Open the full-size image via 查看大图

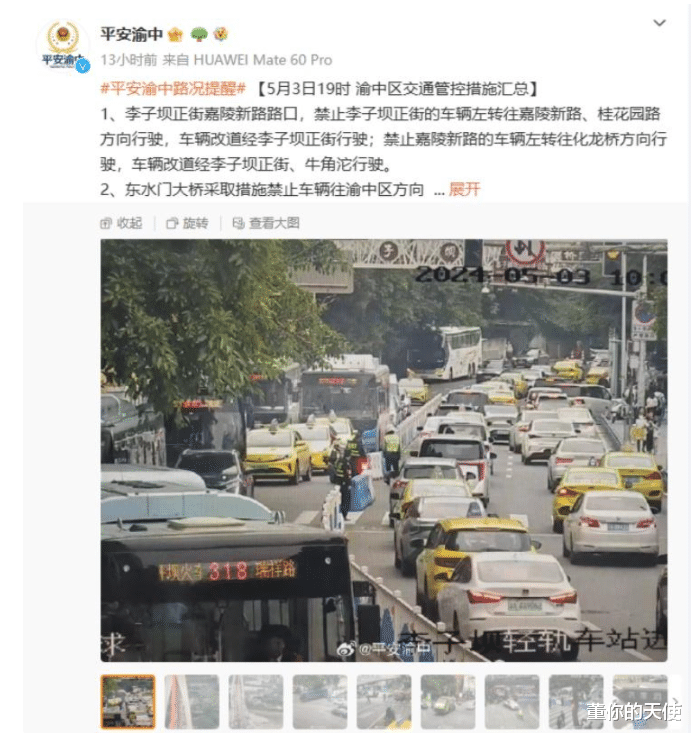(x=266, y=223)
